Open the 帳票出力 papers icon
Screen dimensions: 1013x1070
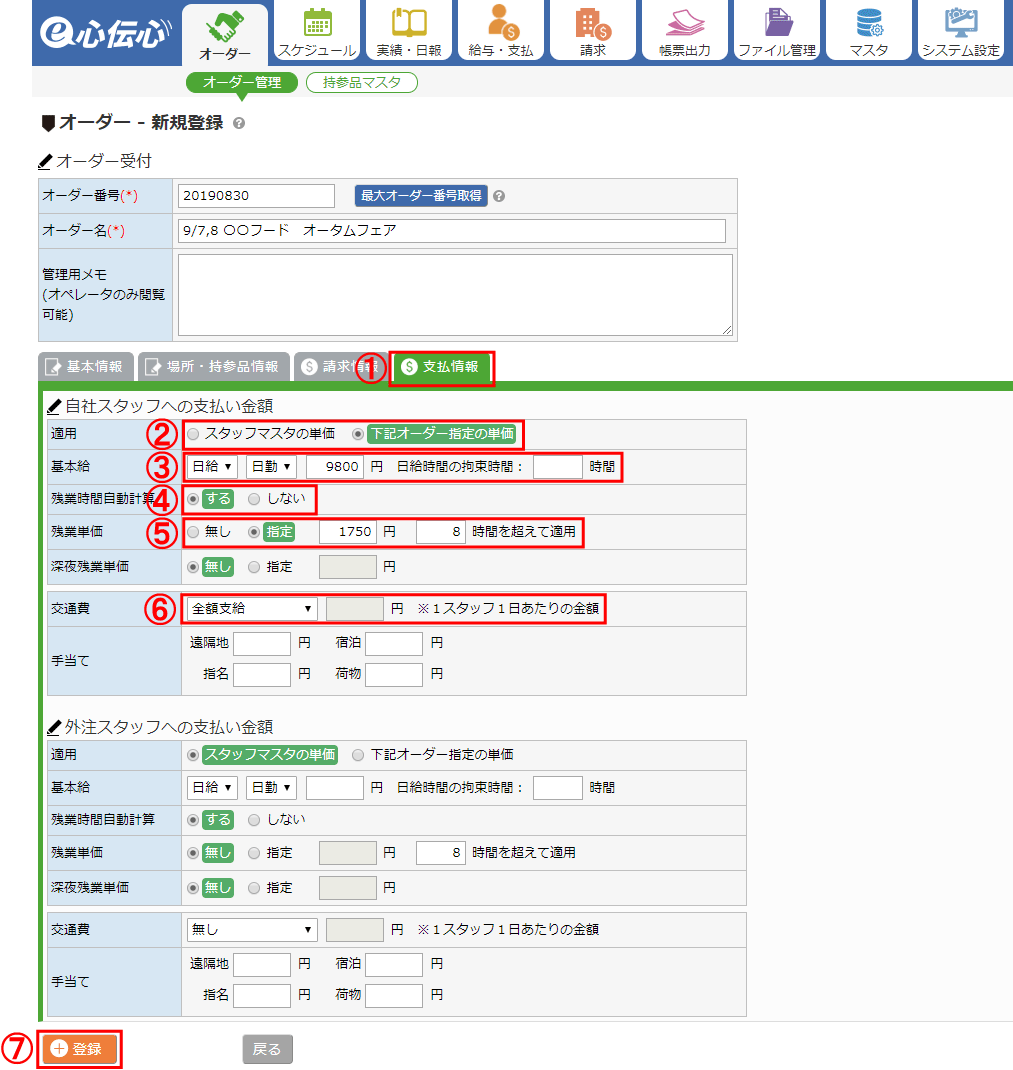[685, 31]
